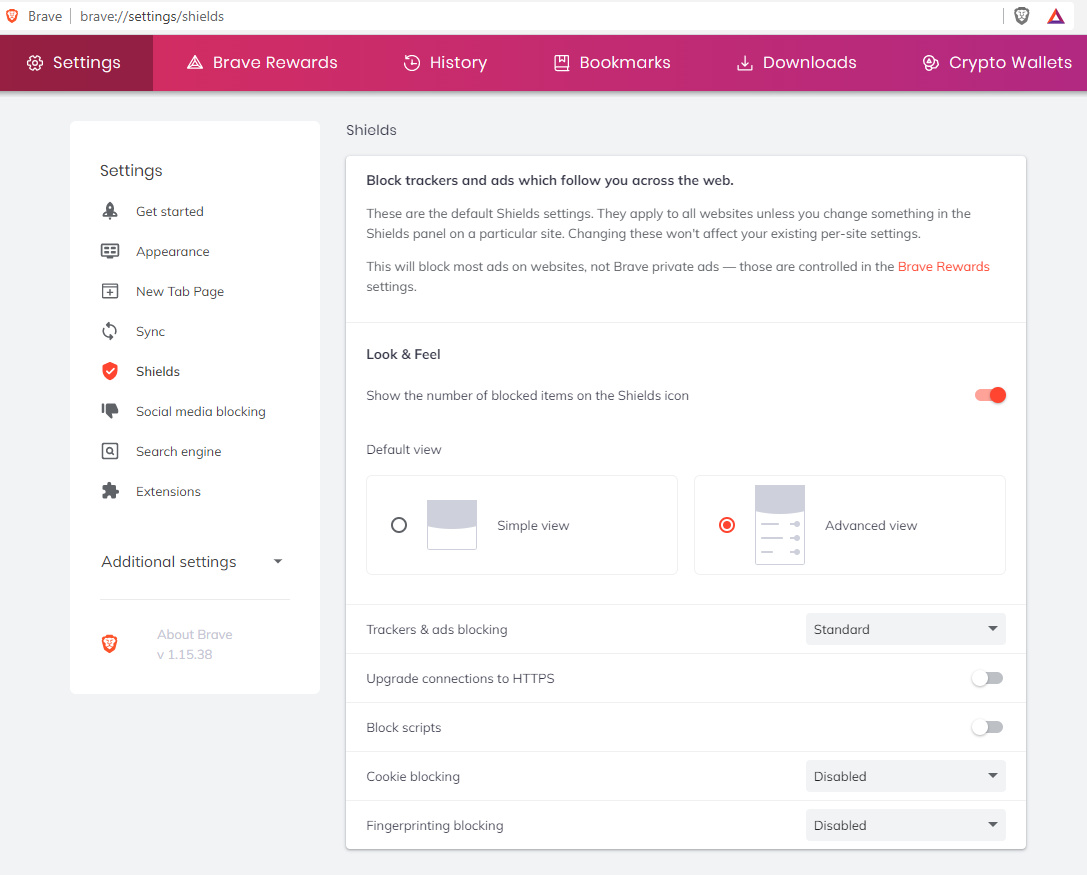This screenshot has width=1087, height=875.
Task: Click the Brave Rewards triangle tab icon
Action: coord(195,62)
